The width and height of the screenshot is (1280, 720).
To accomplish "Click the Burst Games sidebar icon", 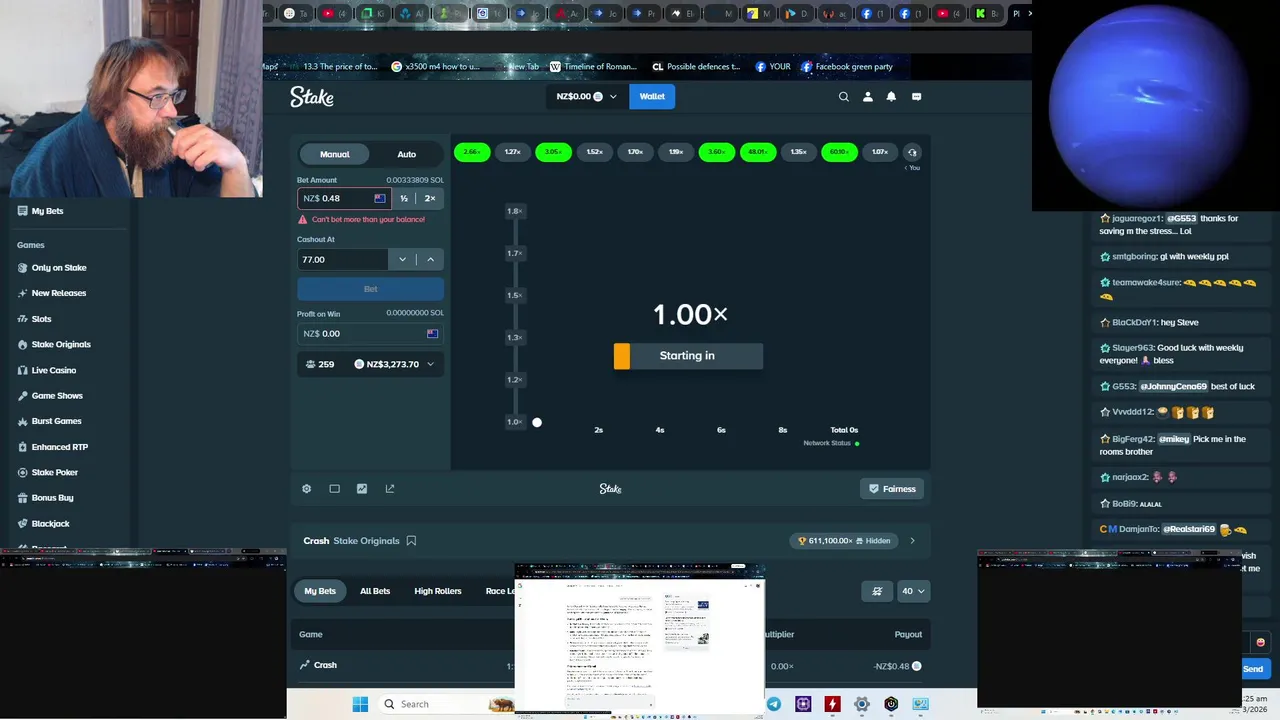I will coord(22,421).
